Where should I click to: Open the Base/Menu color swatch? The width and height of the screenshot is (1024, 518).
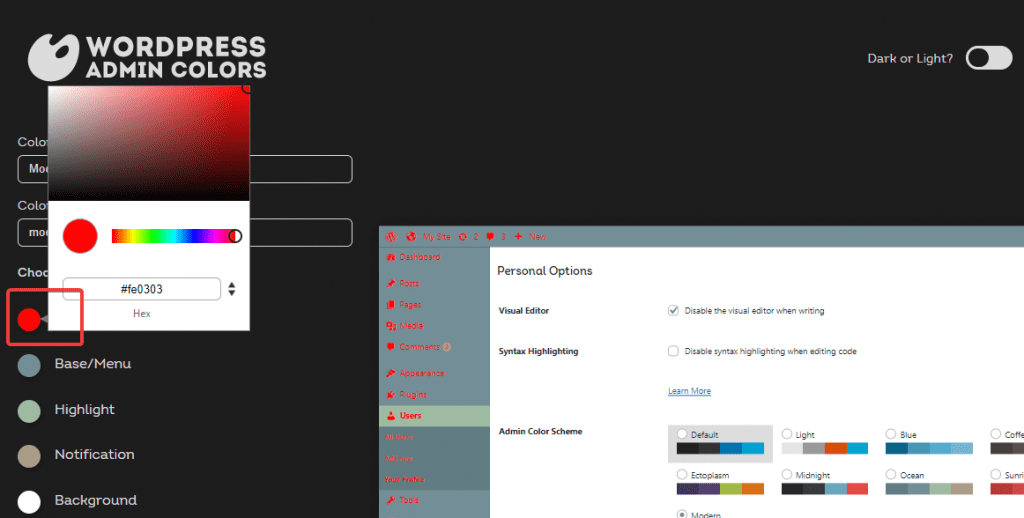pos(29,365)
